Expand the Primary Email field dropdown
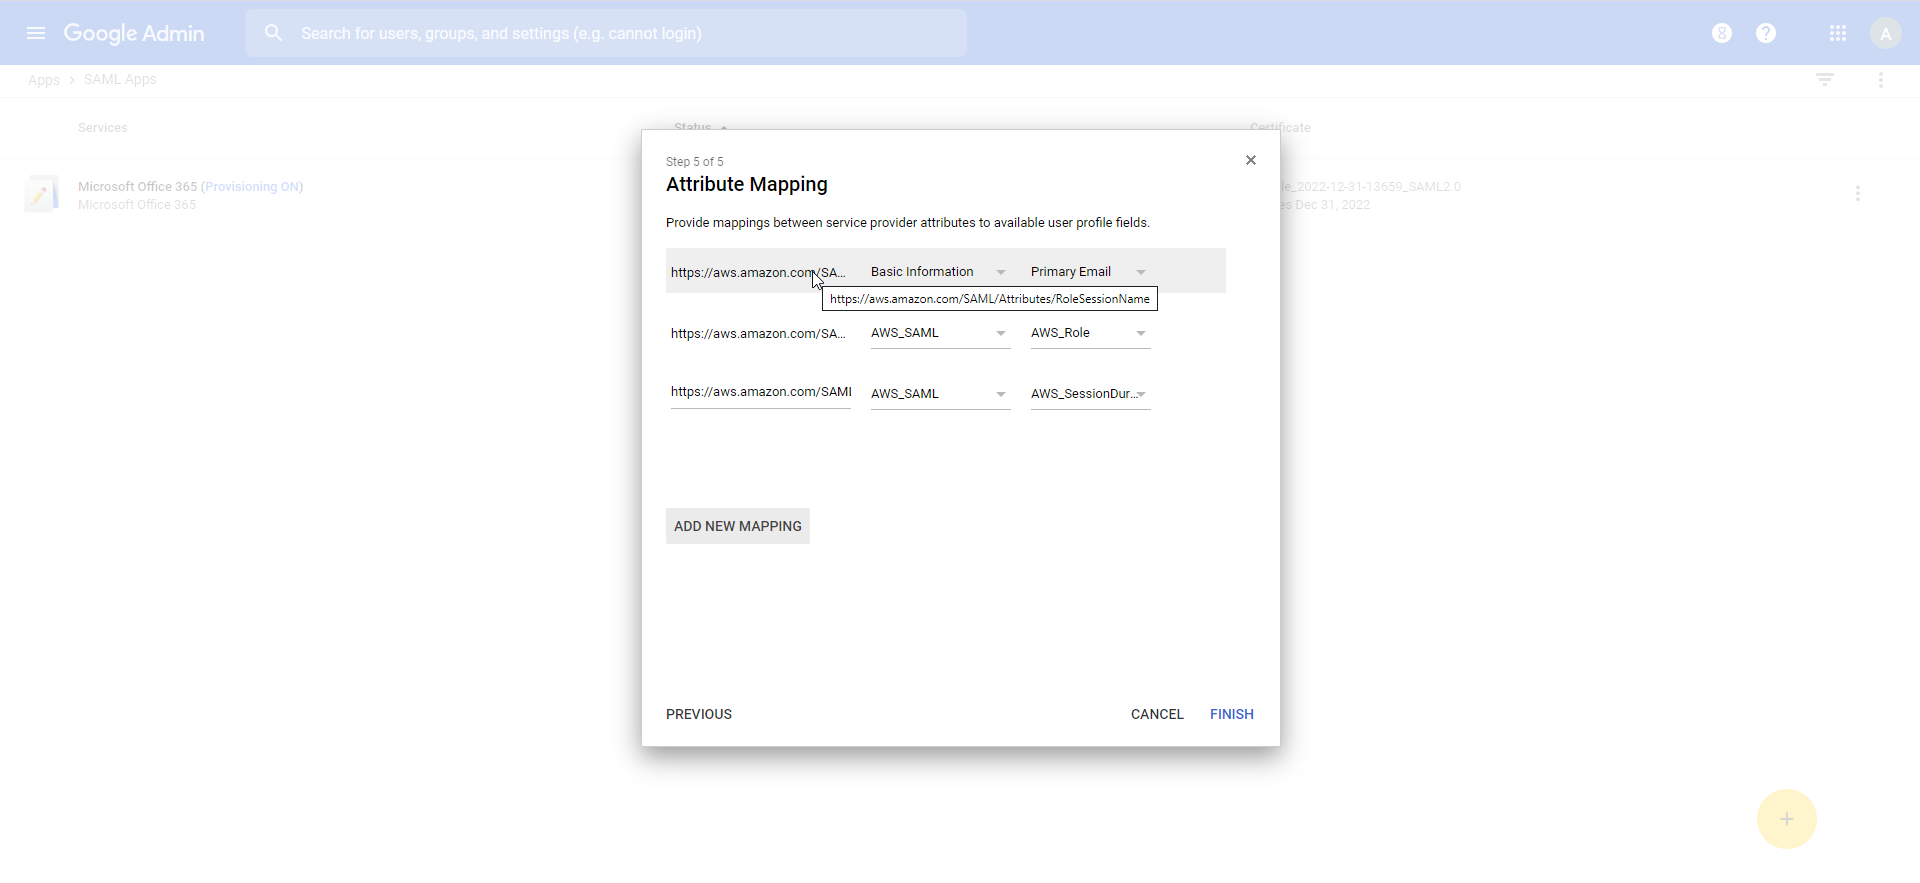 (1090, 272)
